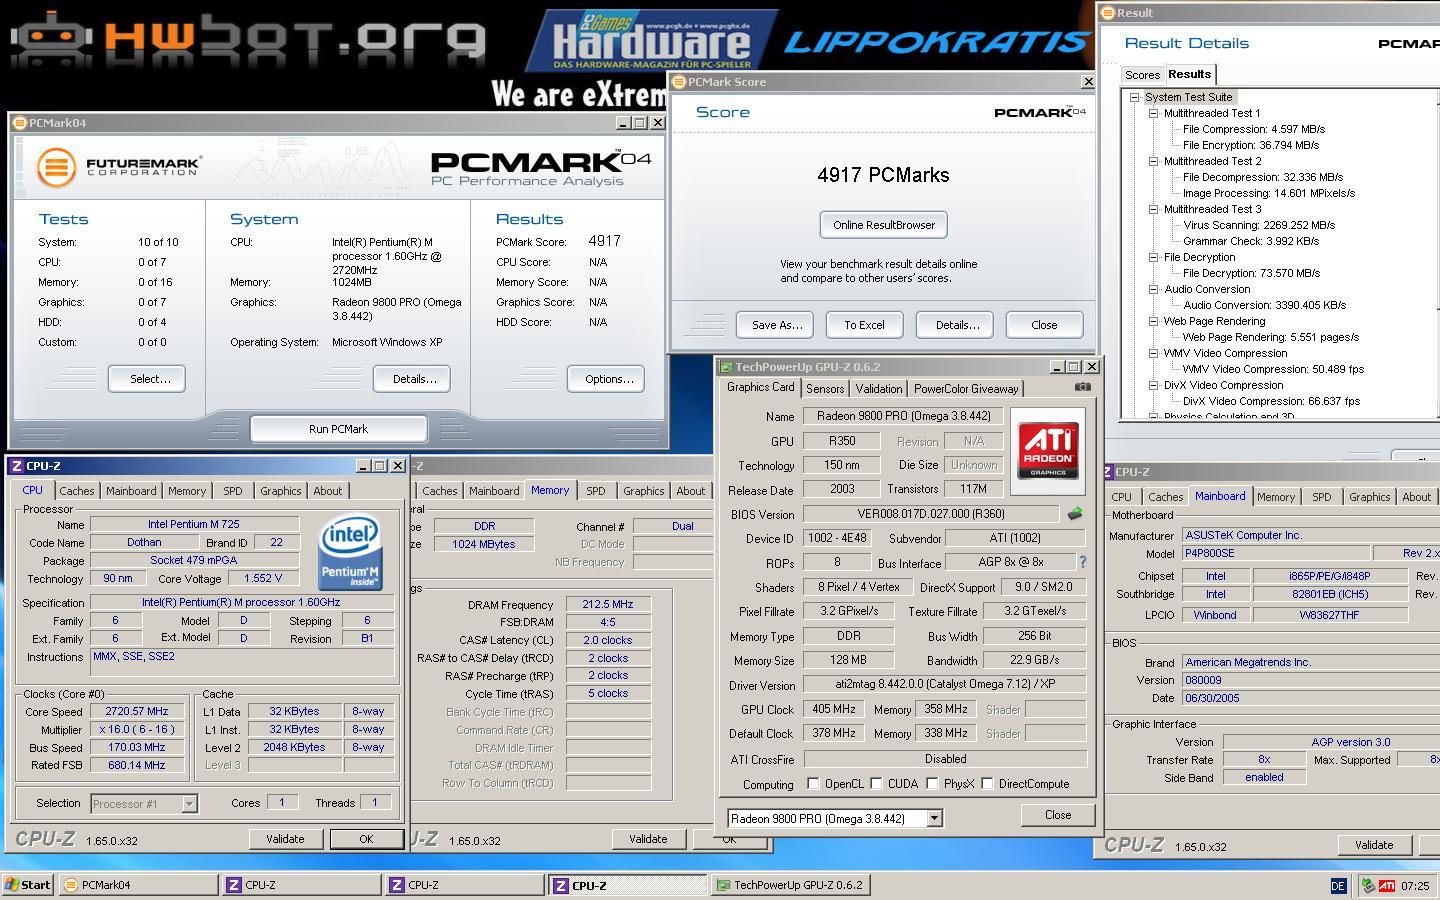Click Save As... in PCMark Score

pos(777,325)
